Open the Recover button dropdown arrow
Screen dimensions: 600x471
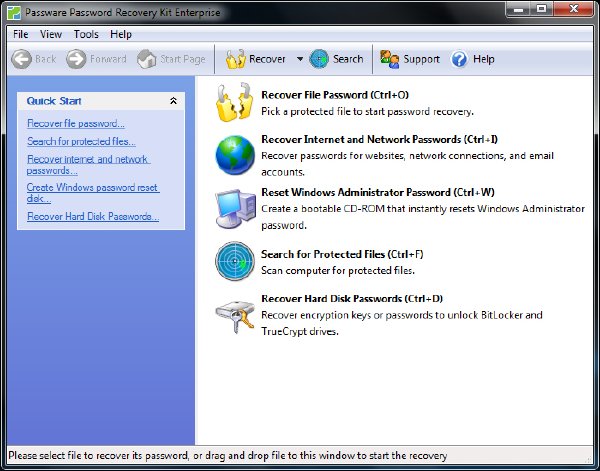click(x=300, y=59)
